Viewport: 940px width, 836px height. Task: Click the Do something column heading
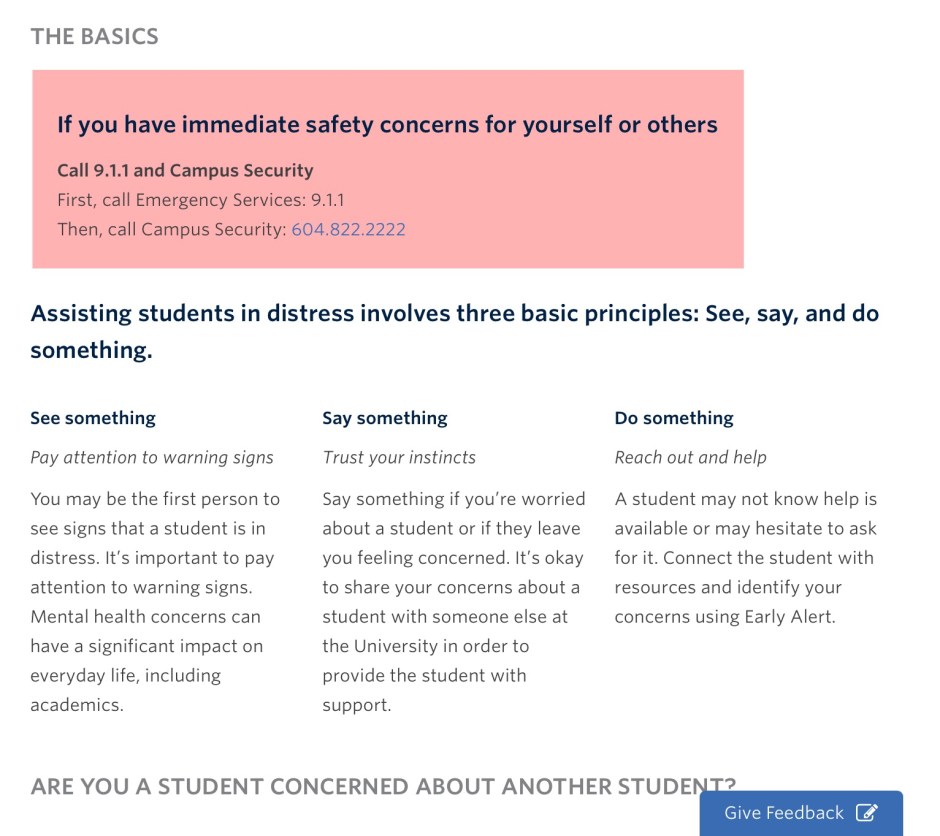pyautogui.click(x=674, y=418)
